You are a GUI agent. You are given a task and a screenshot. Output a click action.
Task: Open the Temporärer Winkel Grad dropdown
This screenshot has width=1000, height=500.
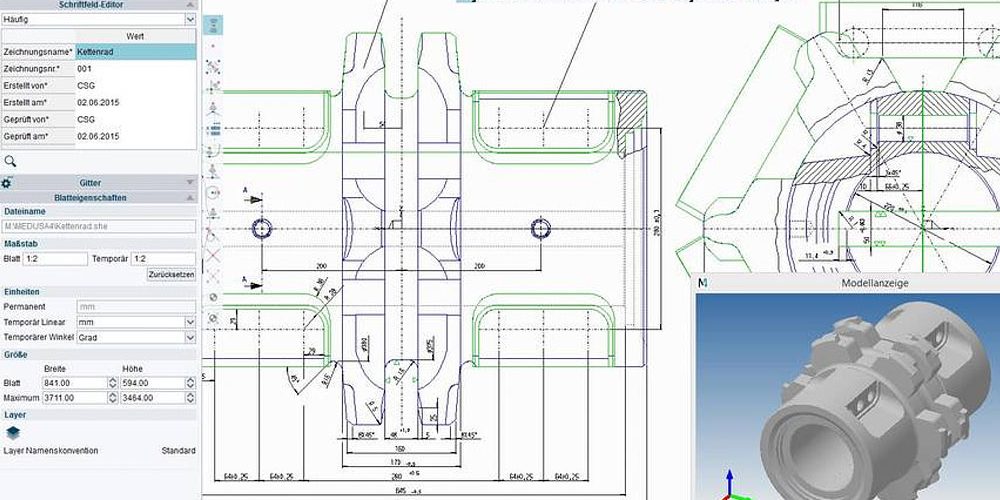click(190, 338)
